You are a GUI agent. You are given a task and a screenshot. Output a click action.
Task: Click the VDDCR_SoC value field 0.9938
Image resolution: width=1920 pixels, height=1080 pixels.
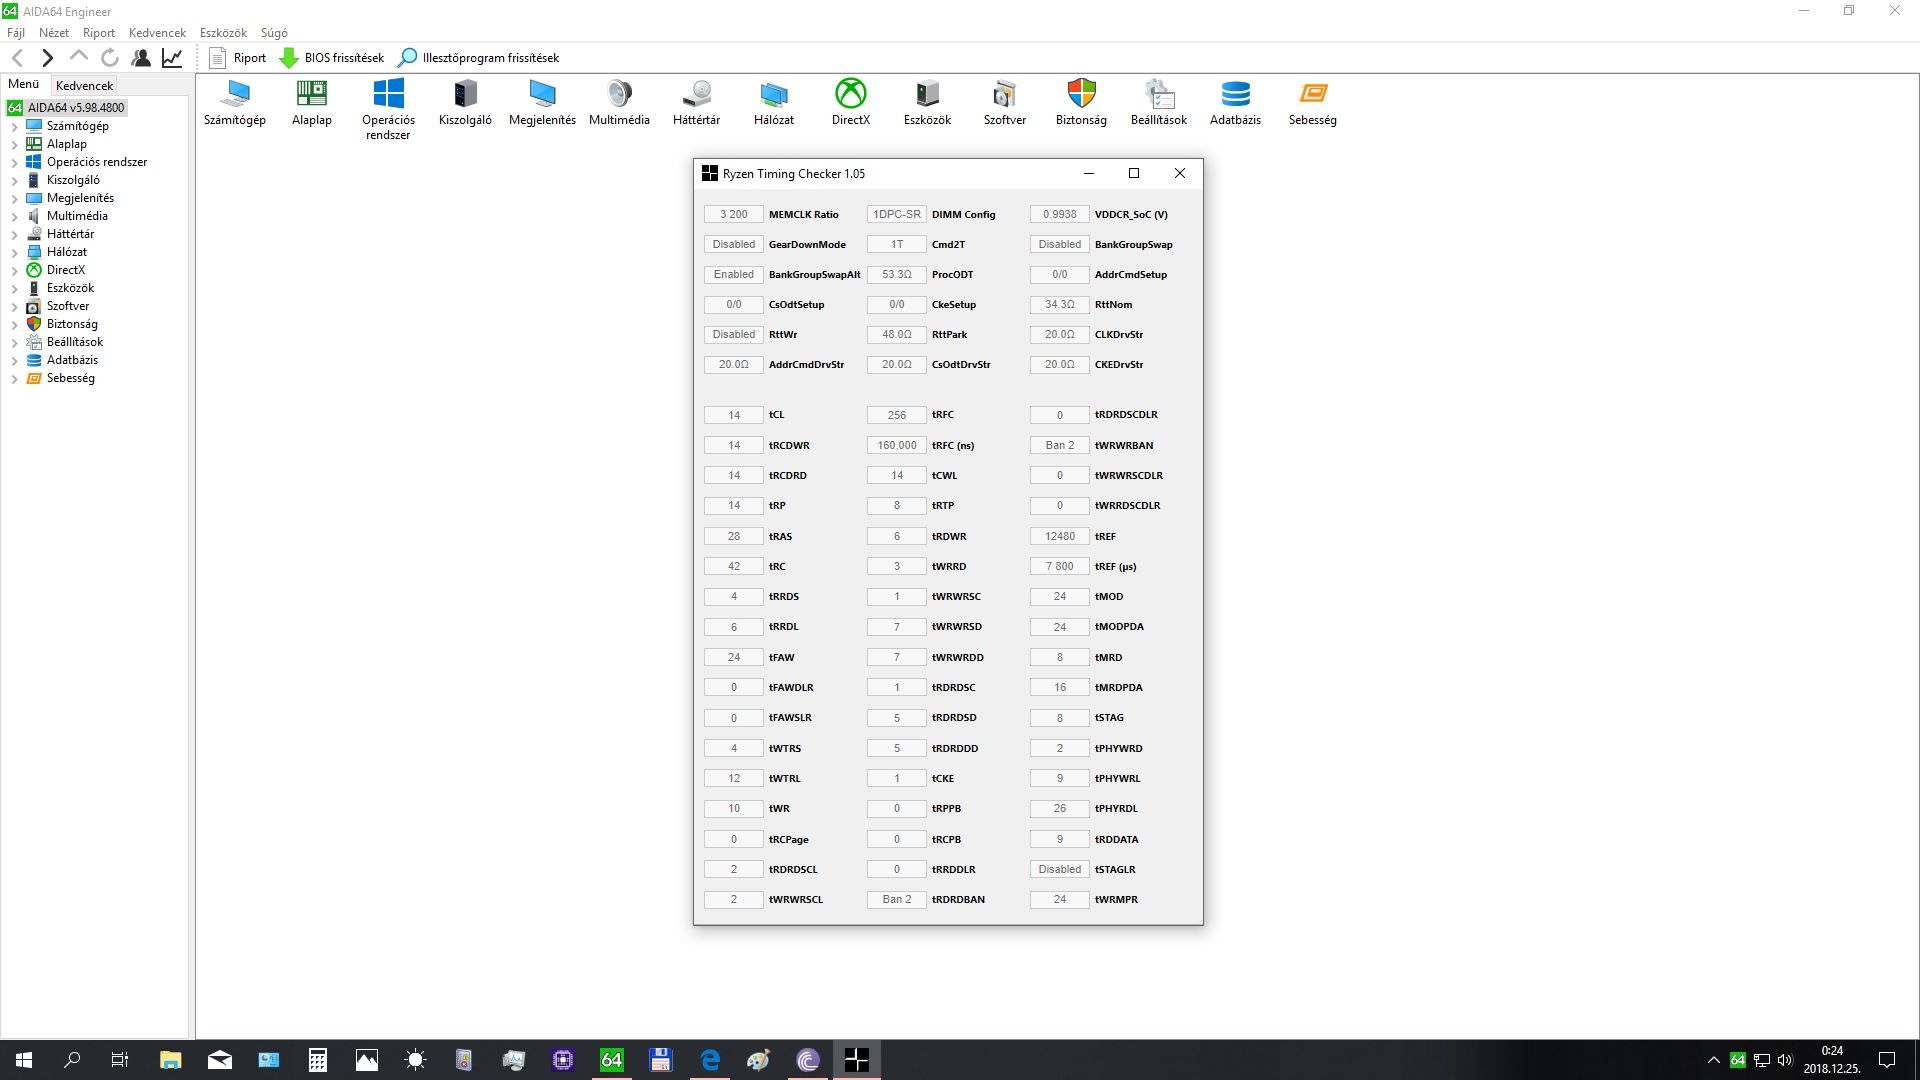1059,214
